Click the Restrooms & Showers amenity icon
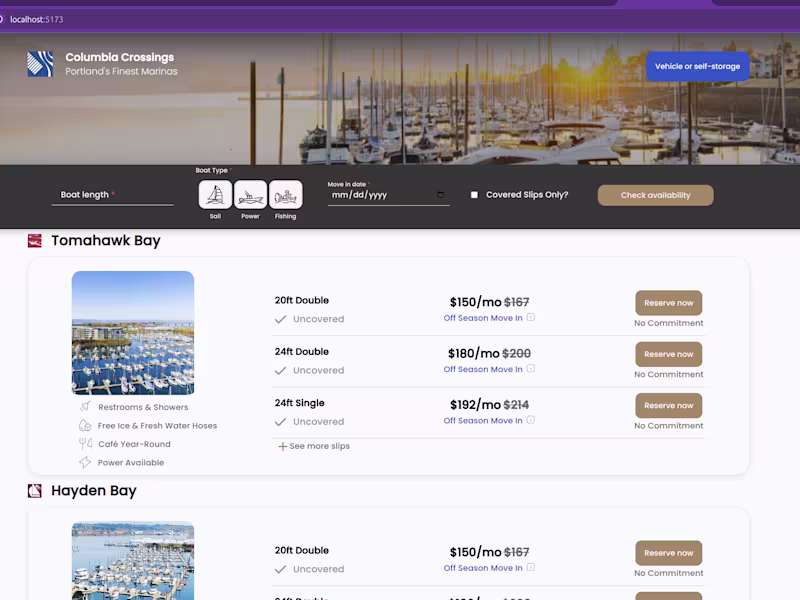 pyautogui.click(x=84, y=407)
